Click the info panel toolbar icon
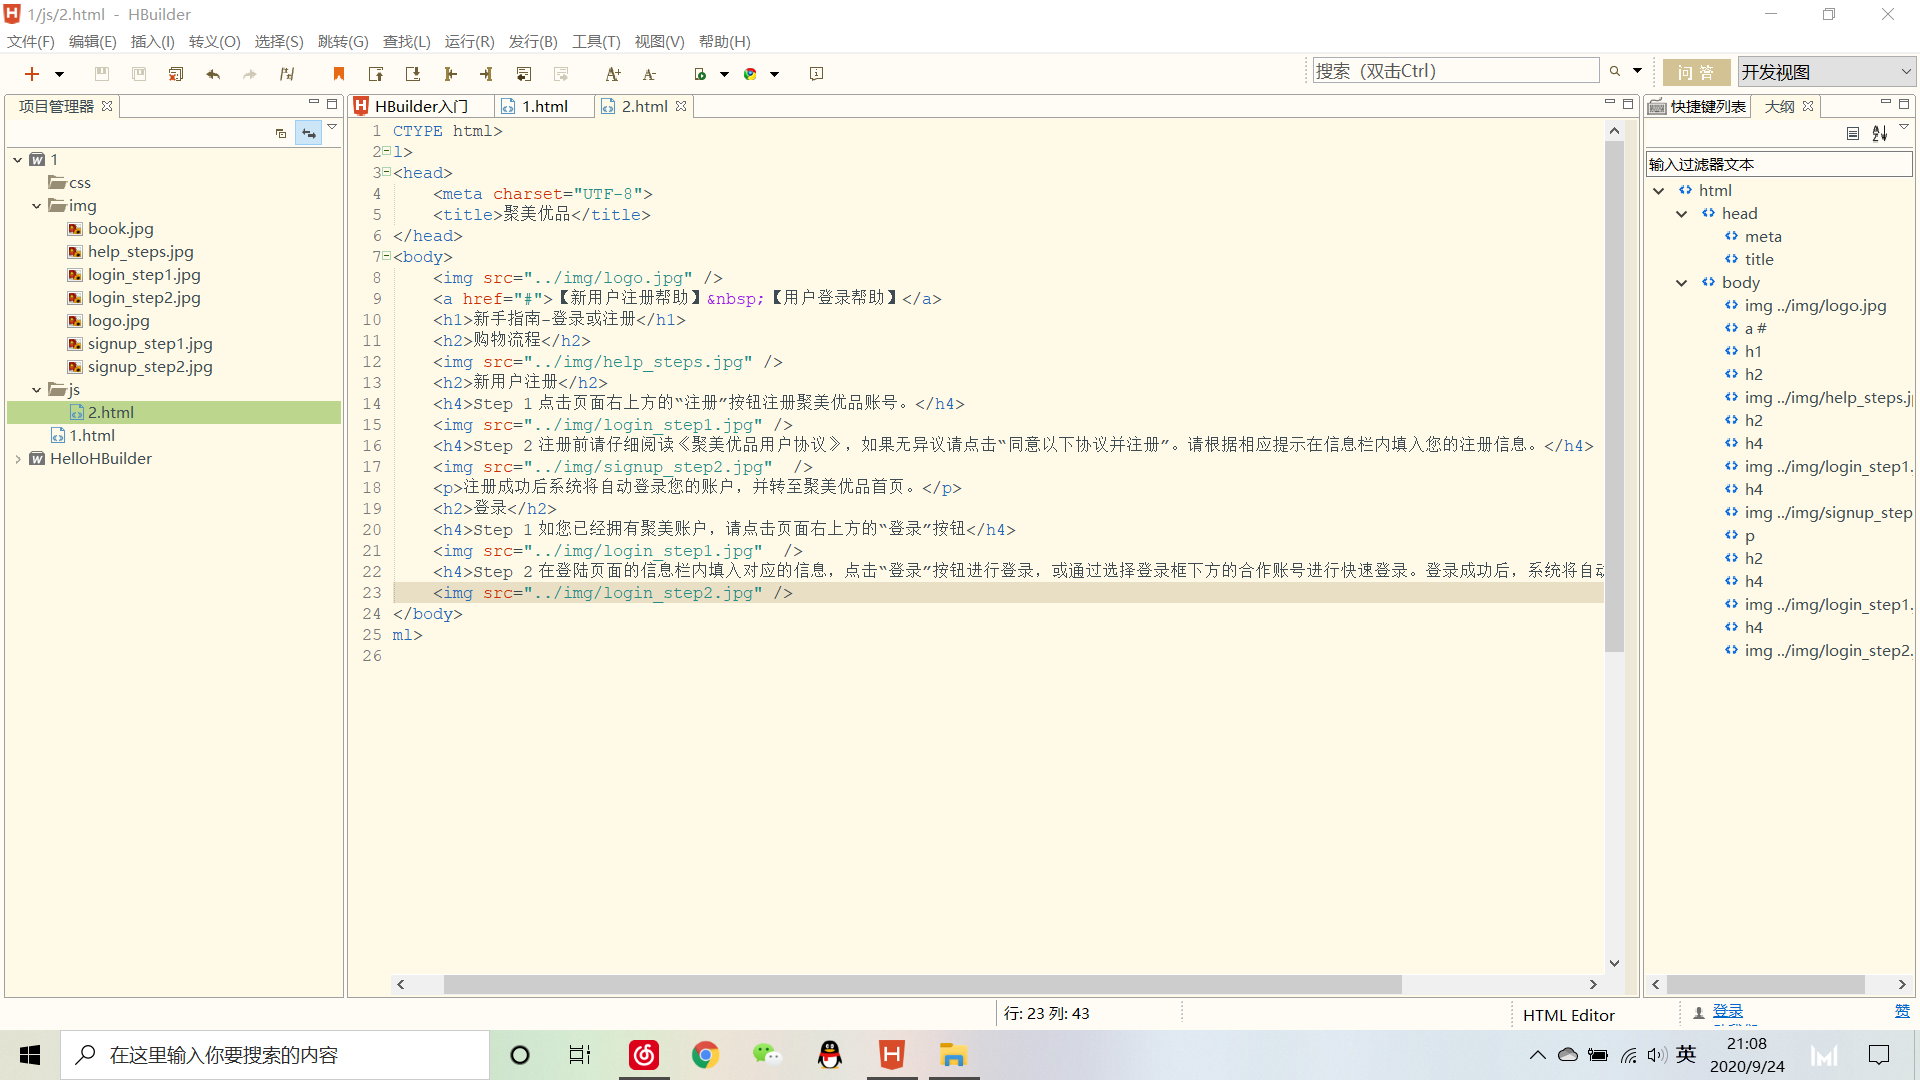The image size is (1920, 1080). tap(816, 74)
